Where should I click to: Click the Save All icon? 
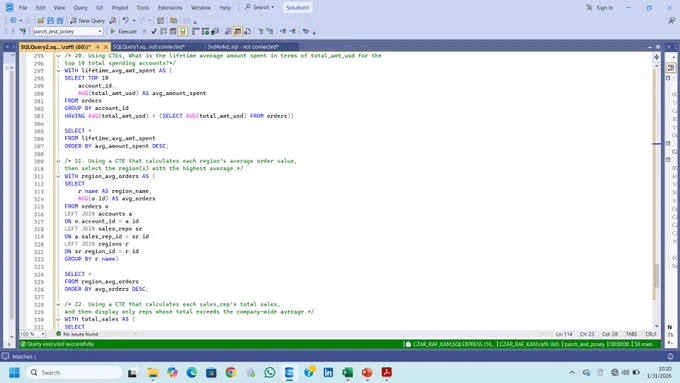[x=60, y=20]
